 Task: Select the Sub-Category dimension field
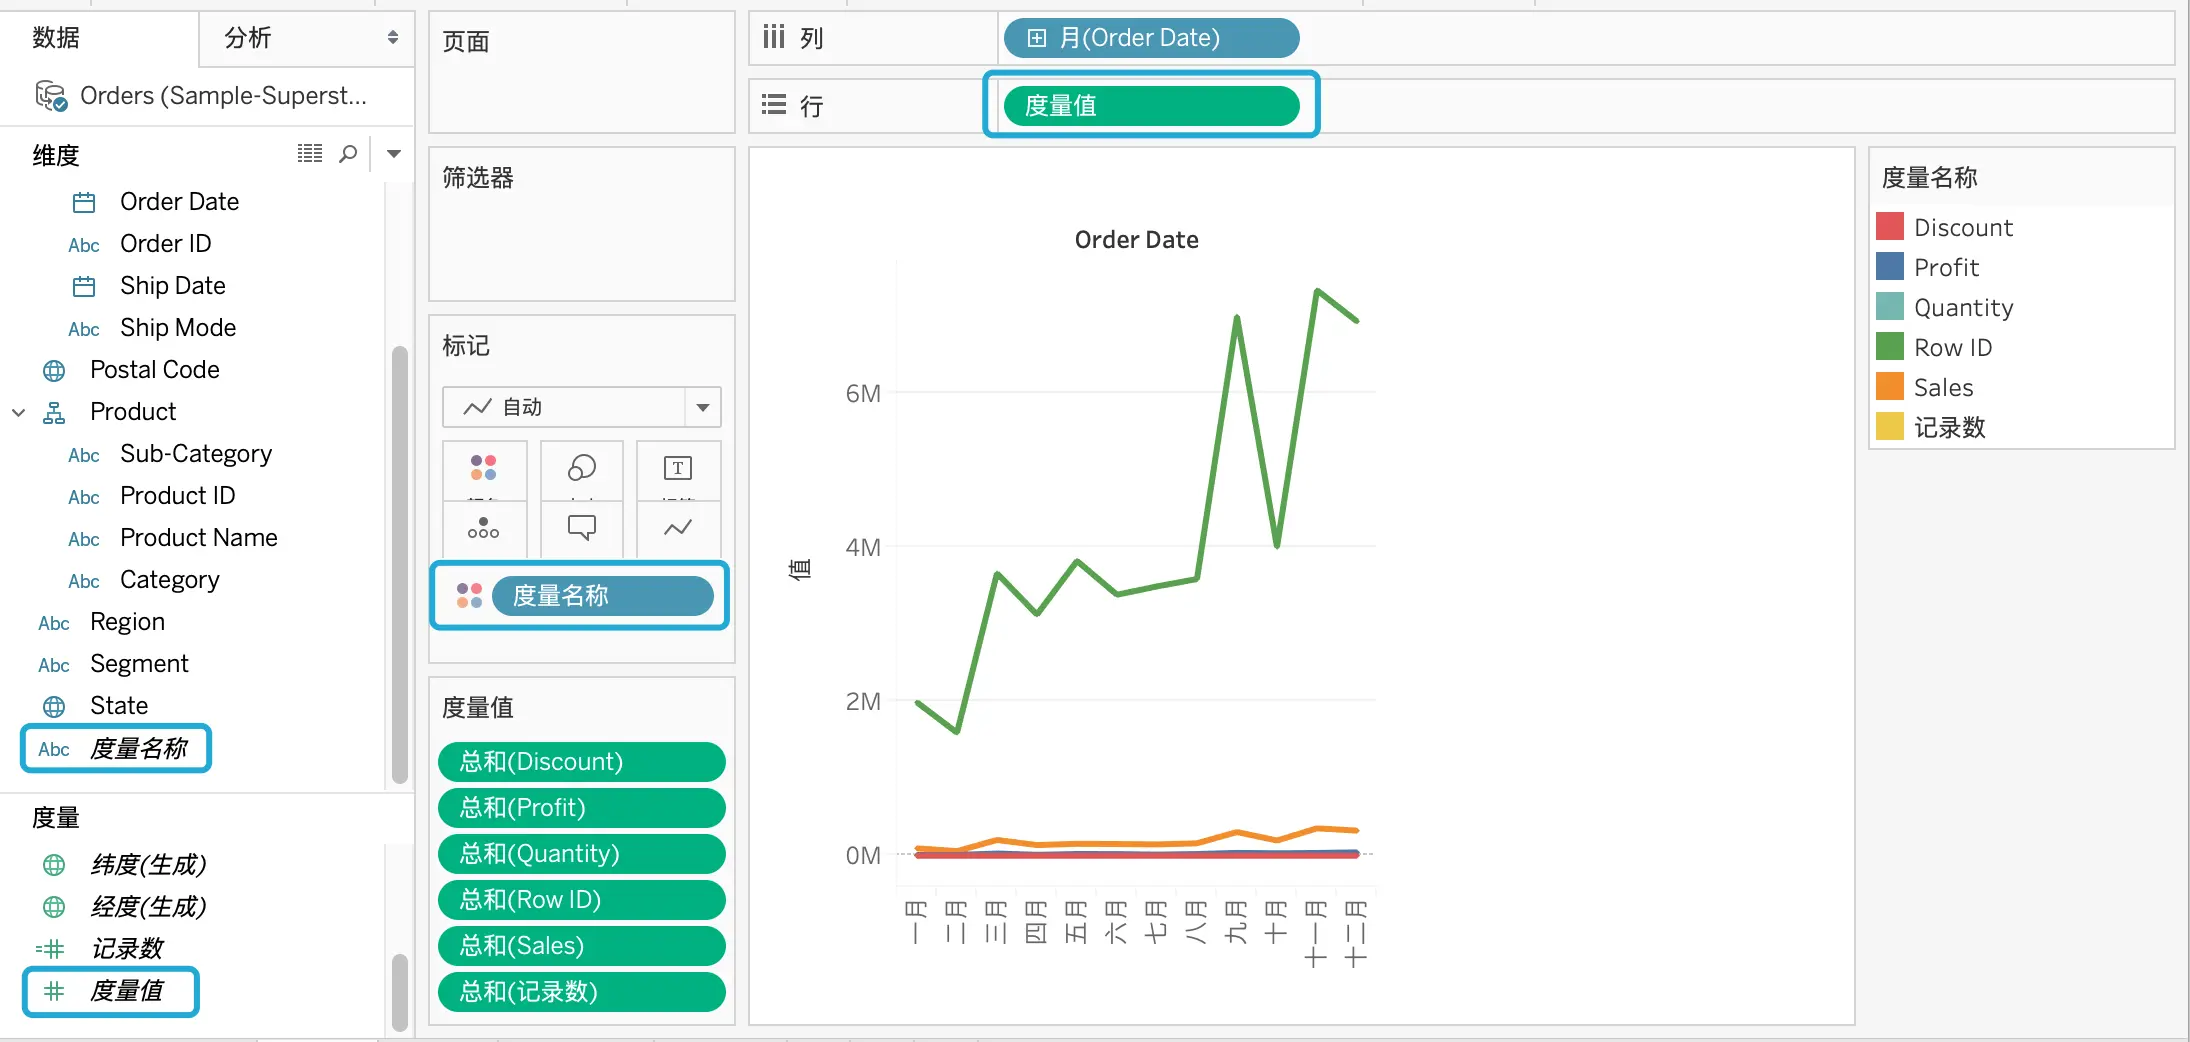(196, 454)
